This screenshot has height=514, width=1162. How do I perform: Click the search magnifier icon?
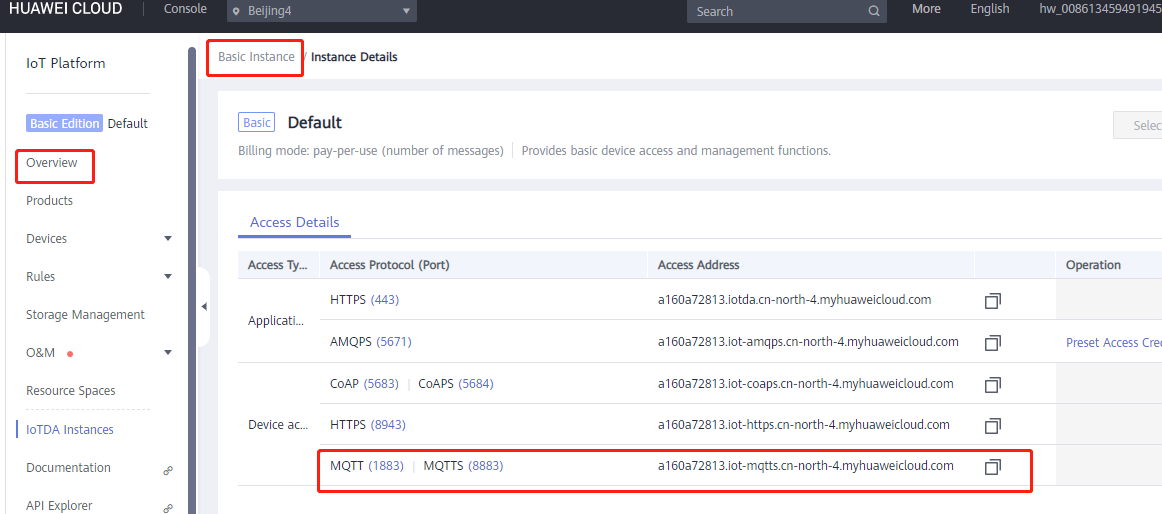[x=874, y=12]
